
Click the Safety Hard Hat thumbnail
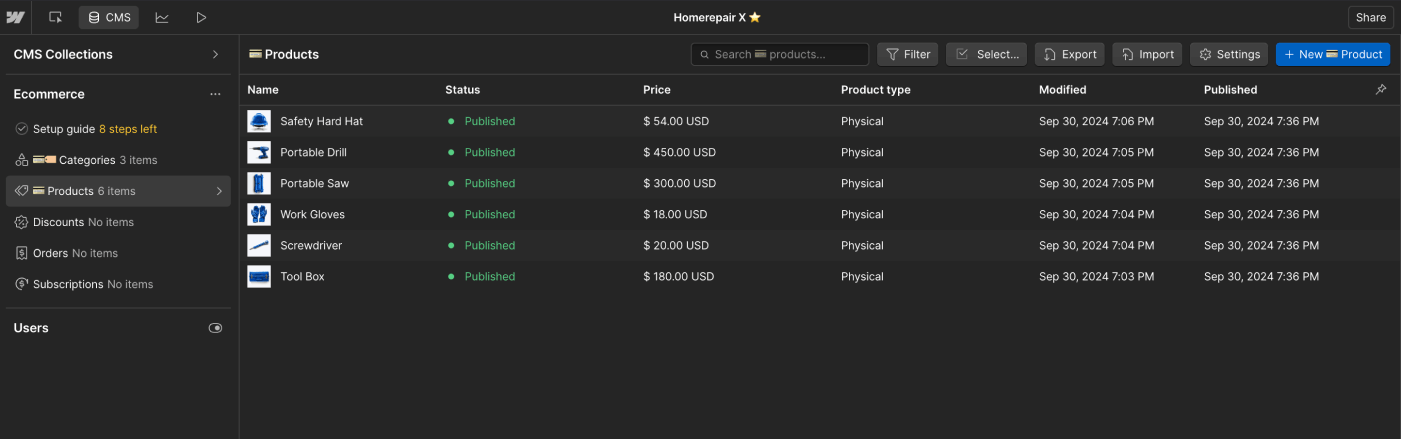tap(259, 121)
